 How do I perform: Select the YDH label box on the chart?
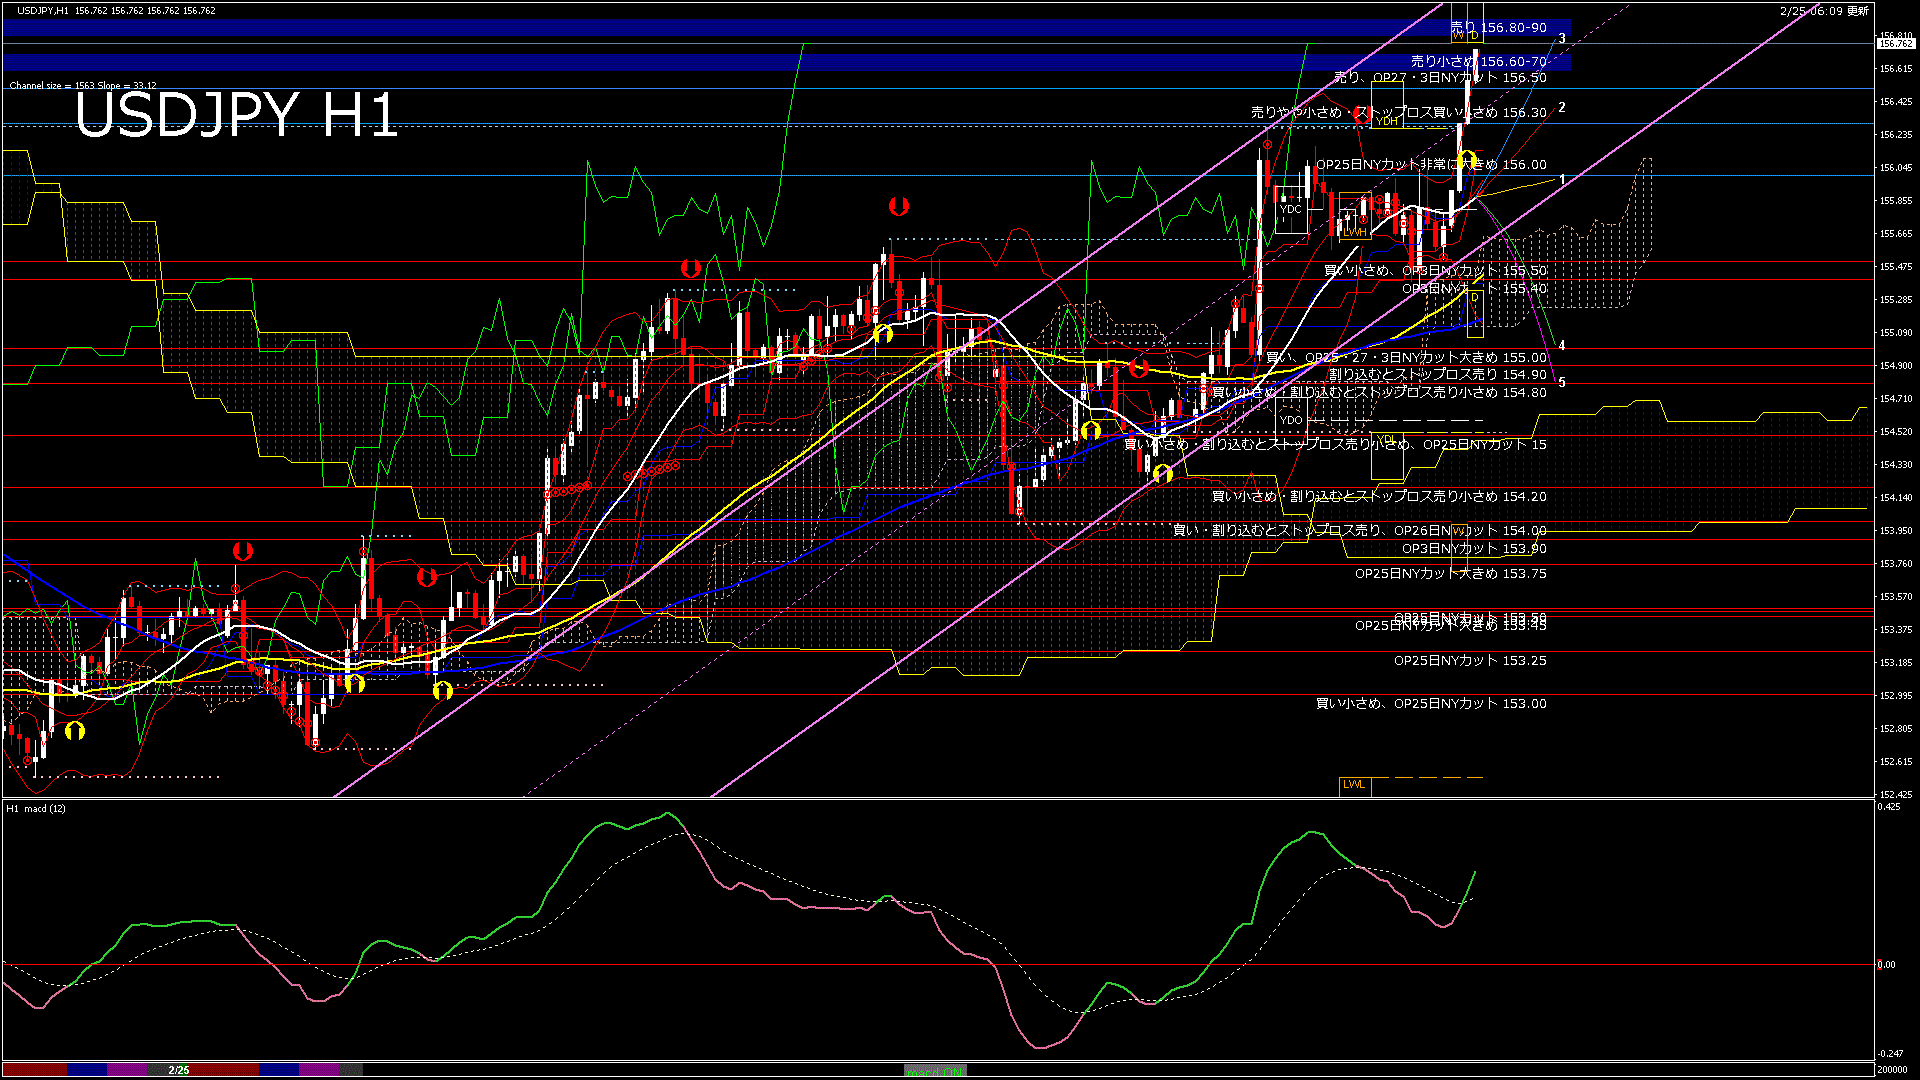click(x=1385, y=122)
